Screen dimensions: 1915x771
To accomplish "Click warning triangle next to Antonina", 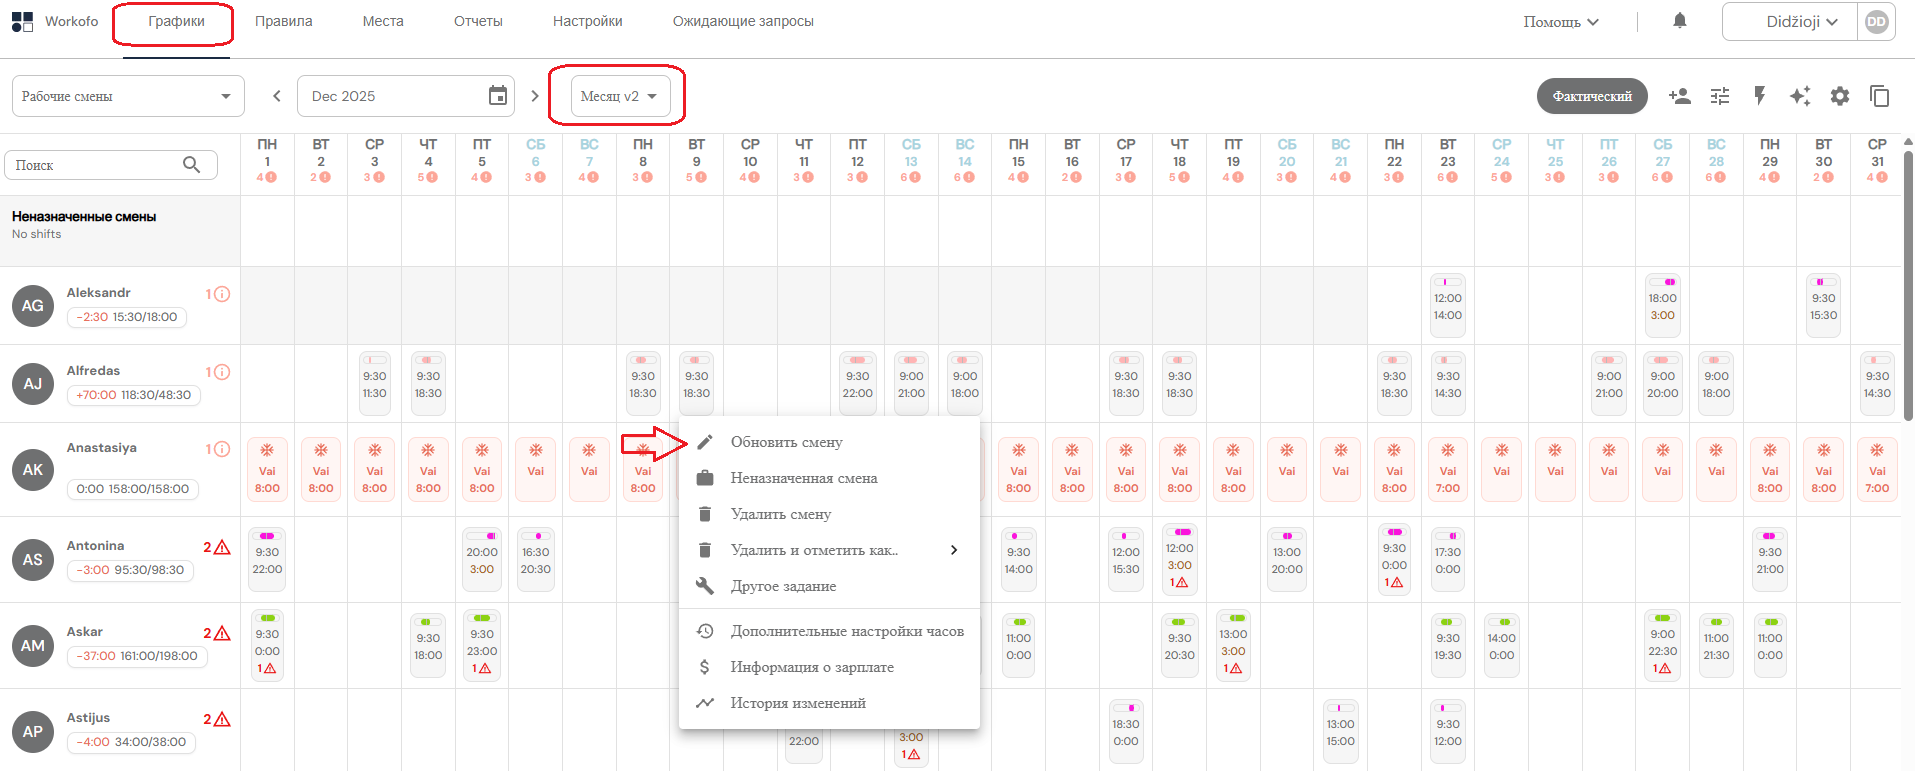I will 222,547.
